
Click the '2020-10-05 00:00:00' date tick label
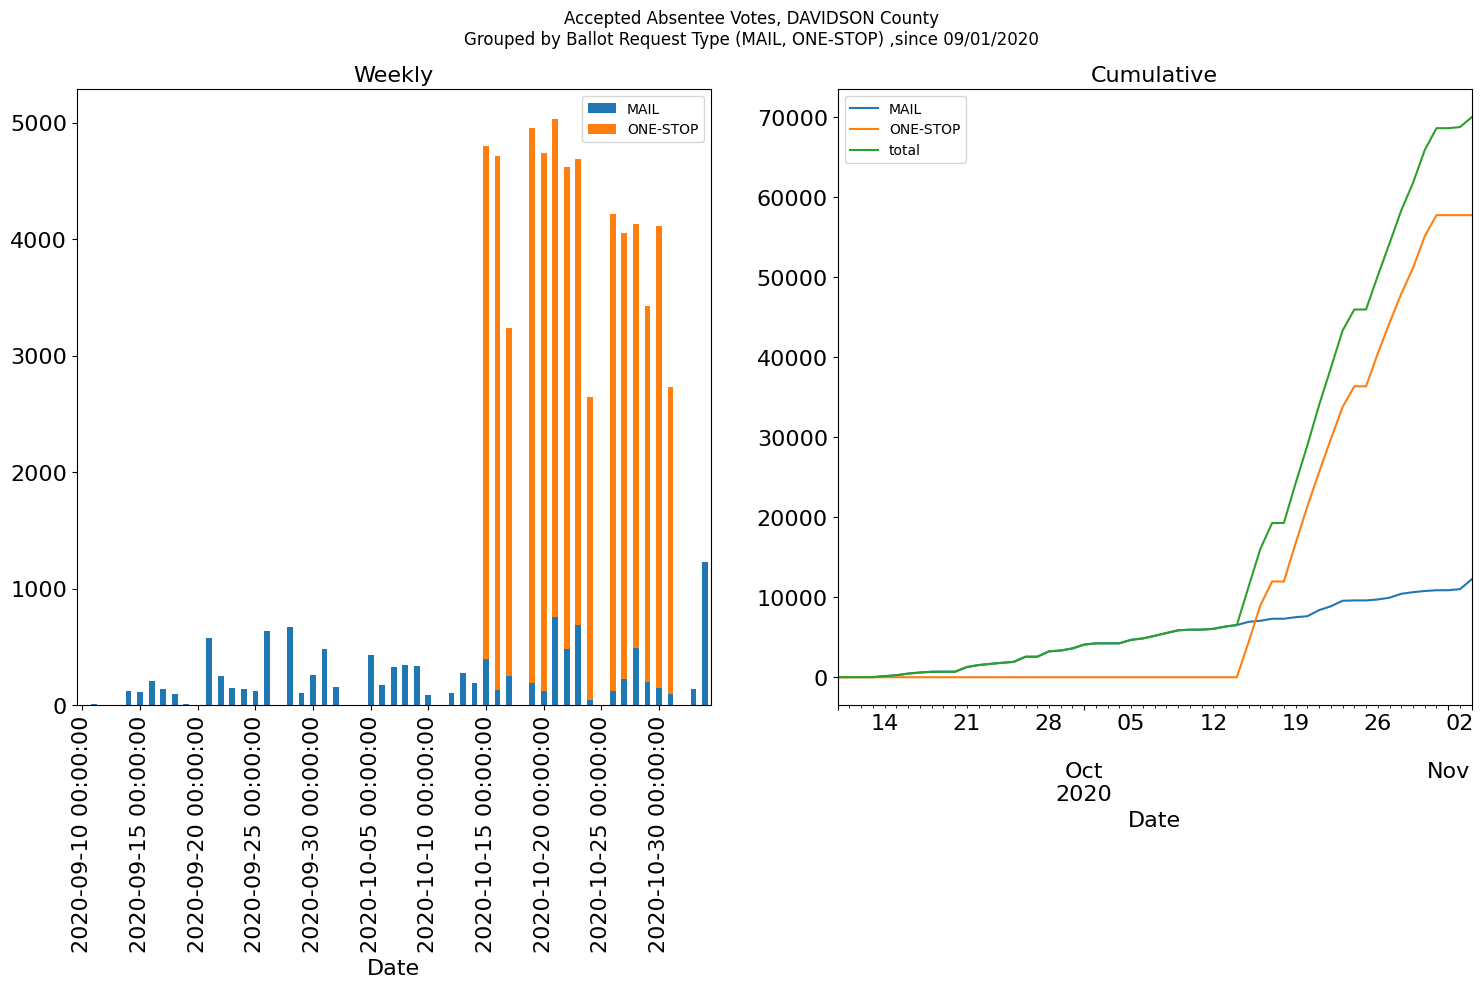point(371,833)
